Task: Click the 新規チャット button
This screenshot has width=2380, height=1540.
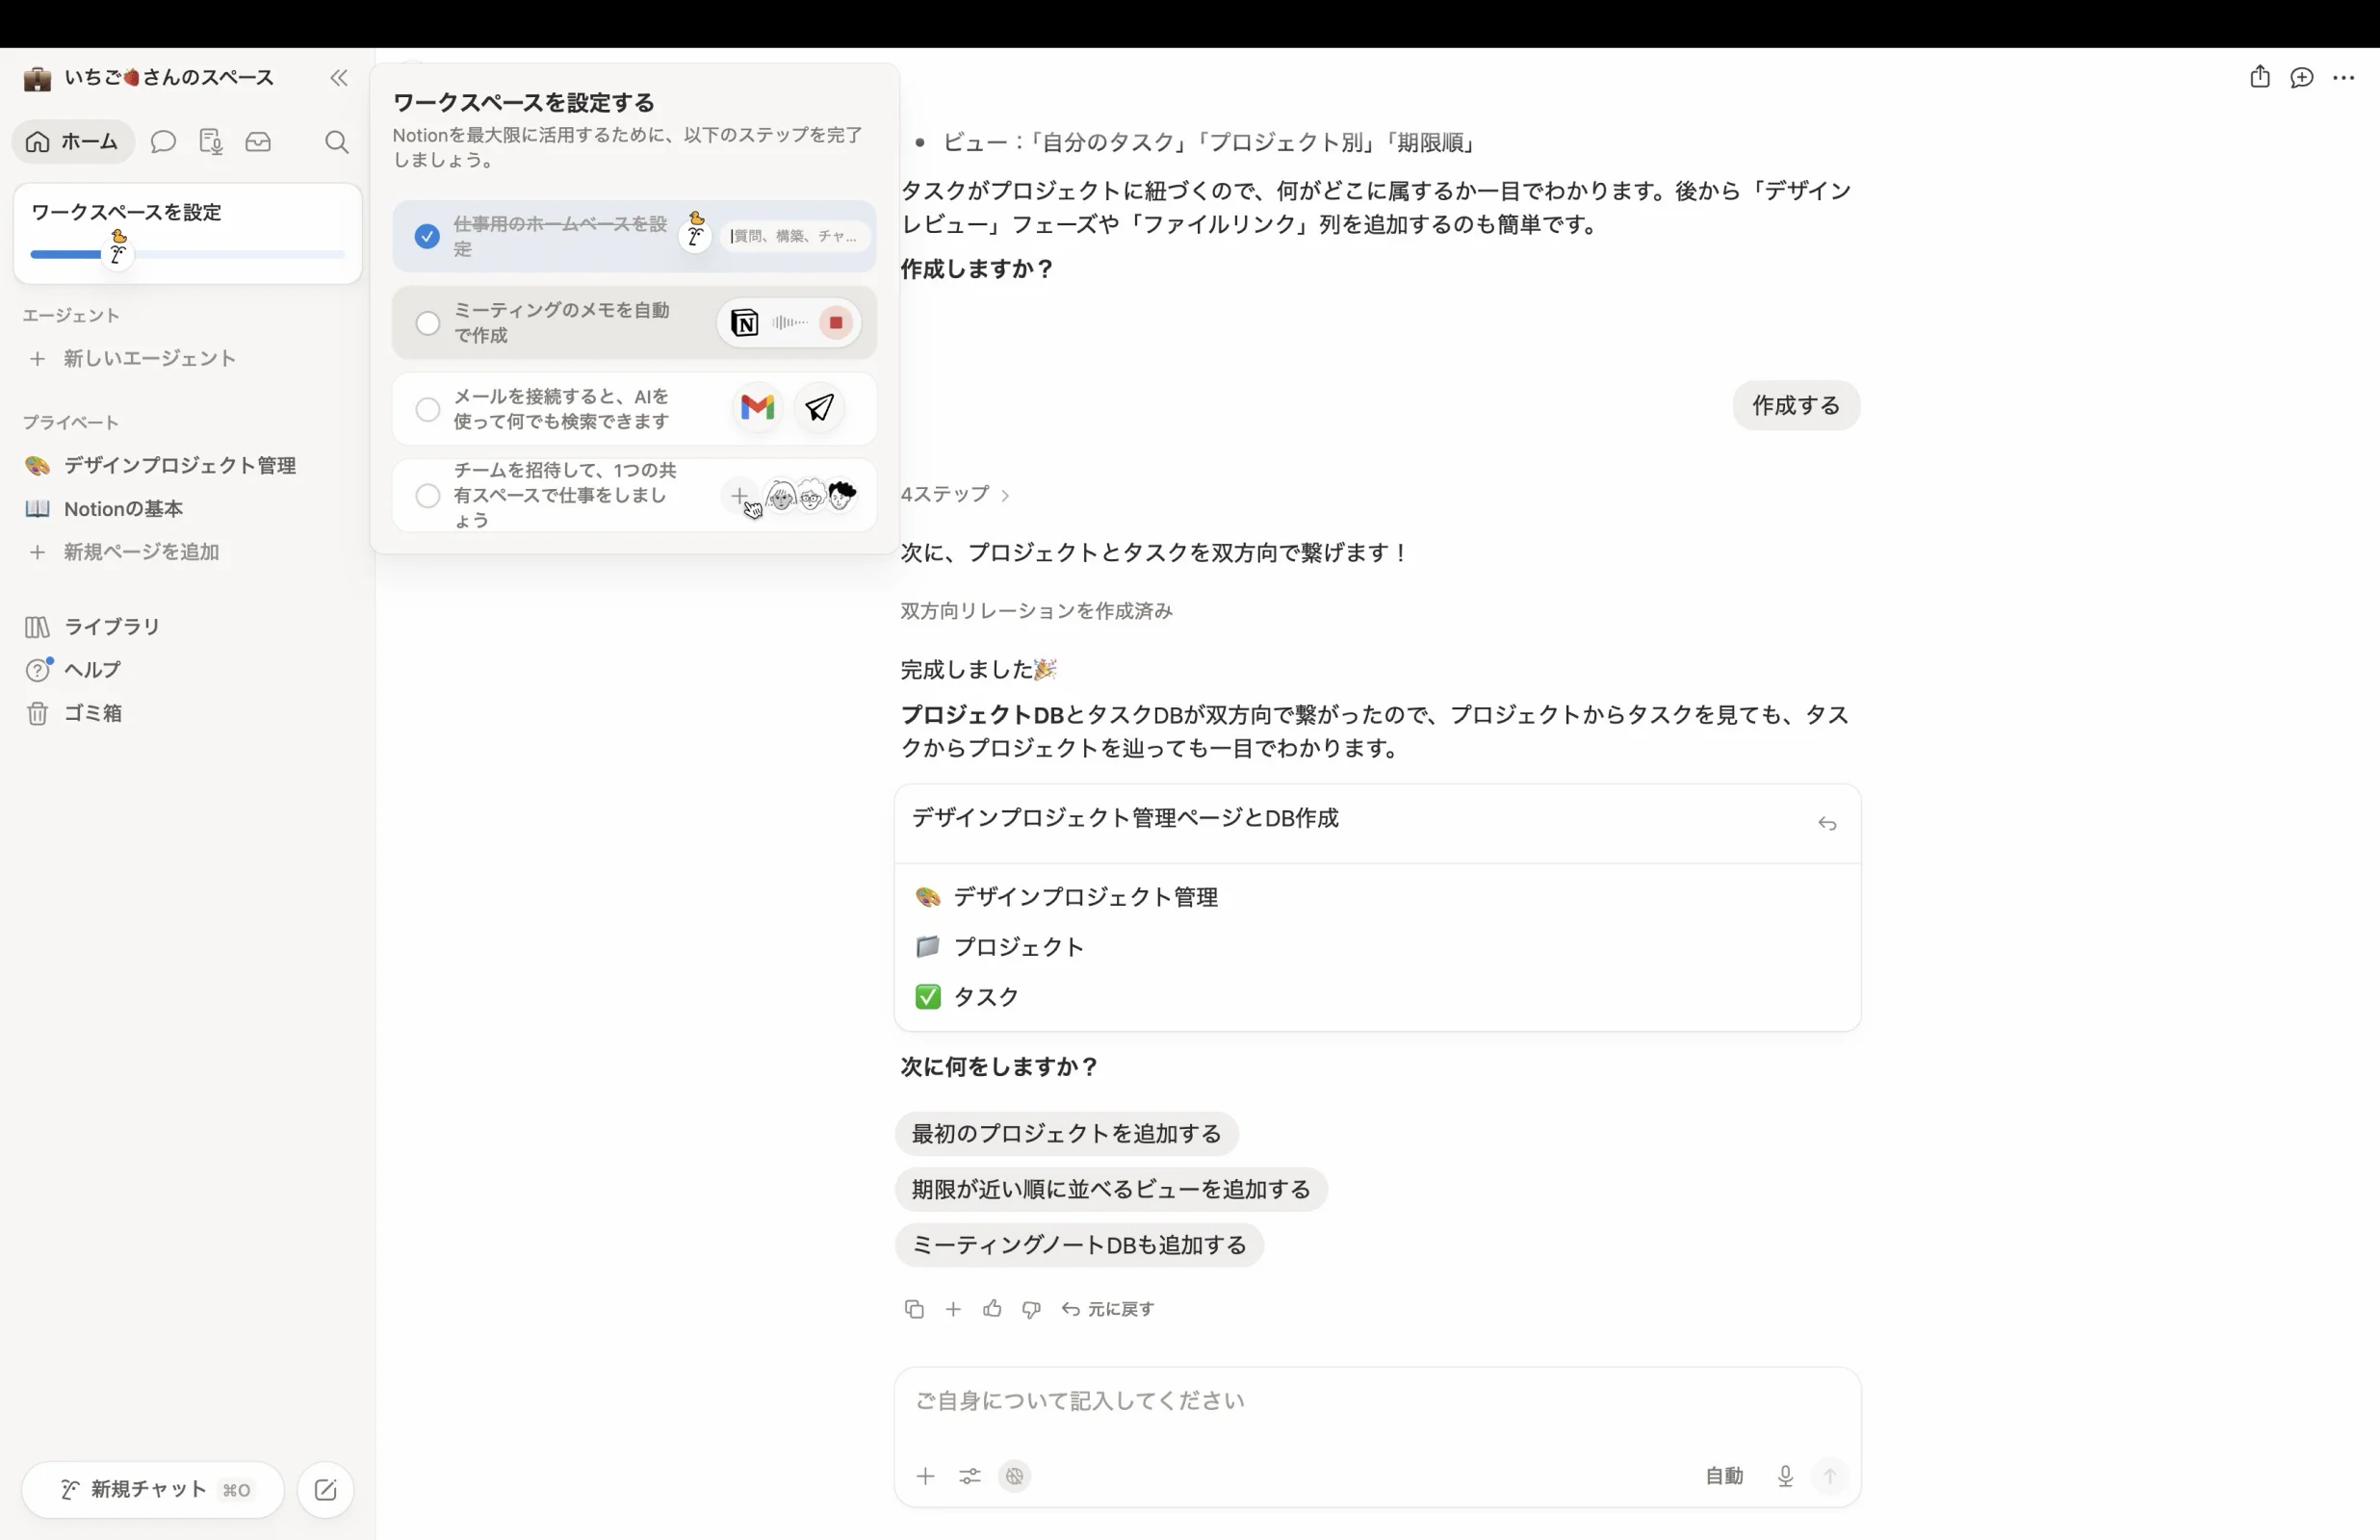Action: click(x=153, y=1490)
